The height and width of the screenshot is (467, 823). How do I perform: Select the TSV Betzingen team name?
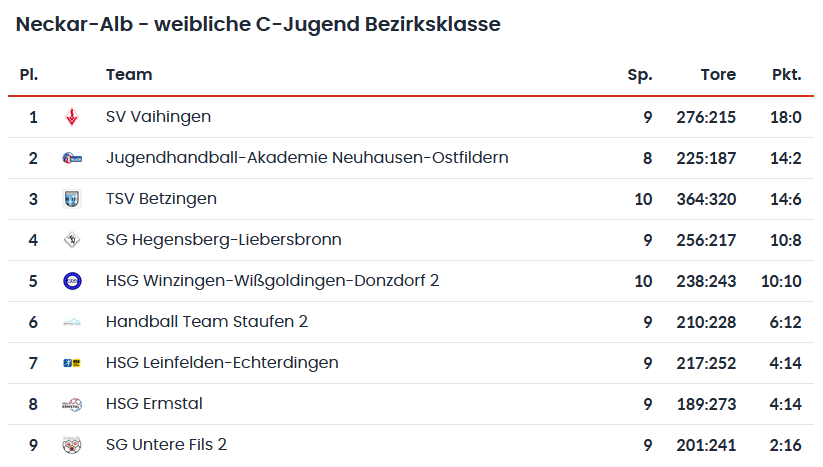(161, 199)
